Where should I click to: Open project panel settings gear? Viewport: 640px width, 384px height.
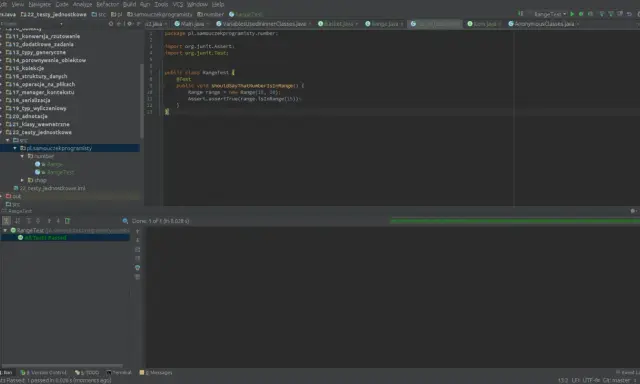tap(130, 24)
